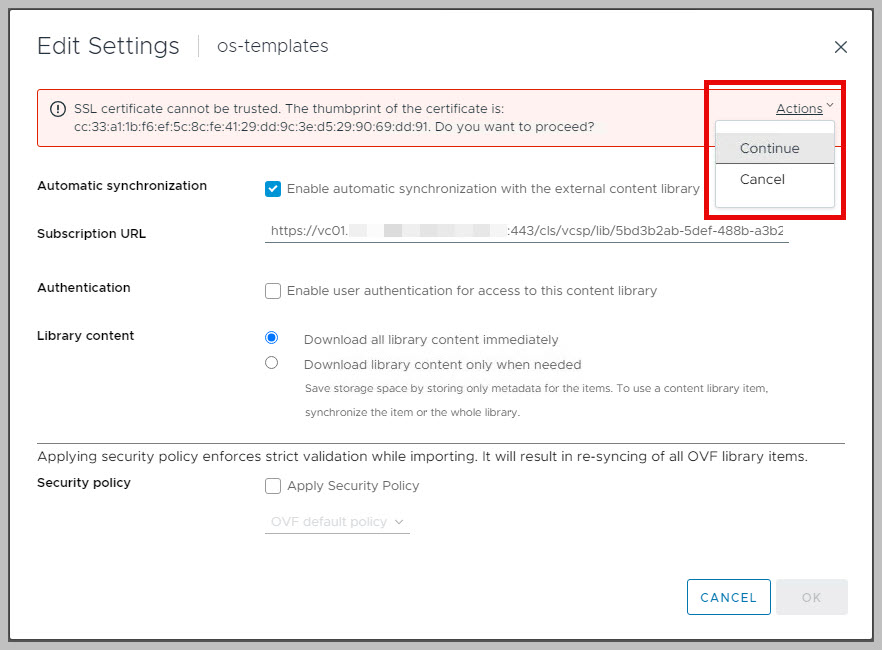The width and height of the screenshot is (882, 650).
Task: Select Download all library content immediately
Action: point(271,337)
